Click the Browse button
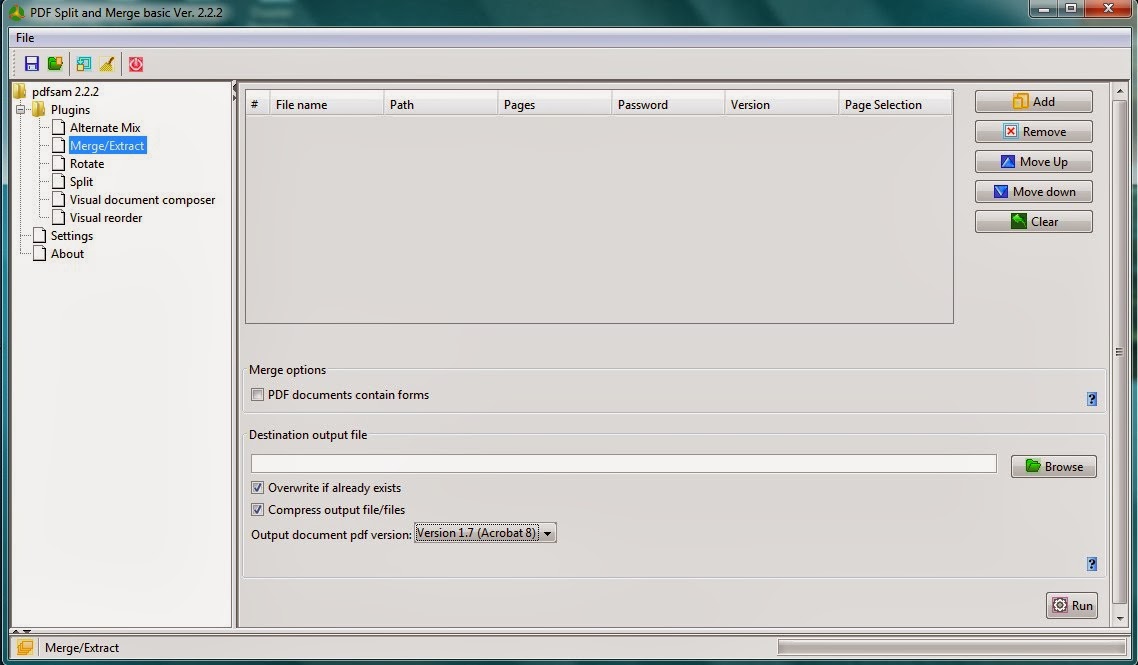The image size is (1138, 665). coord(1054,466)
